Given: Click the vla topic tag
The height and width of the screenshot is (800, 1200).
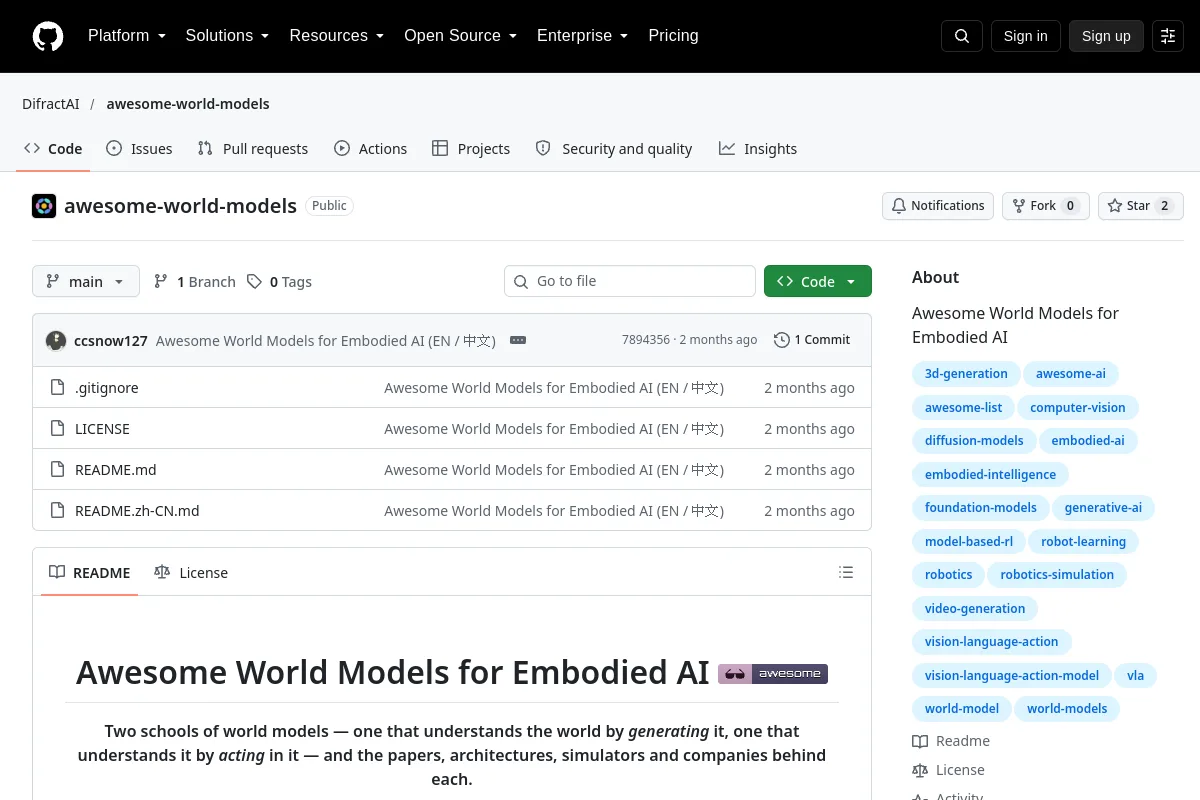Looking at the screenshot, I should tap(1135, 676).
